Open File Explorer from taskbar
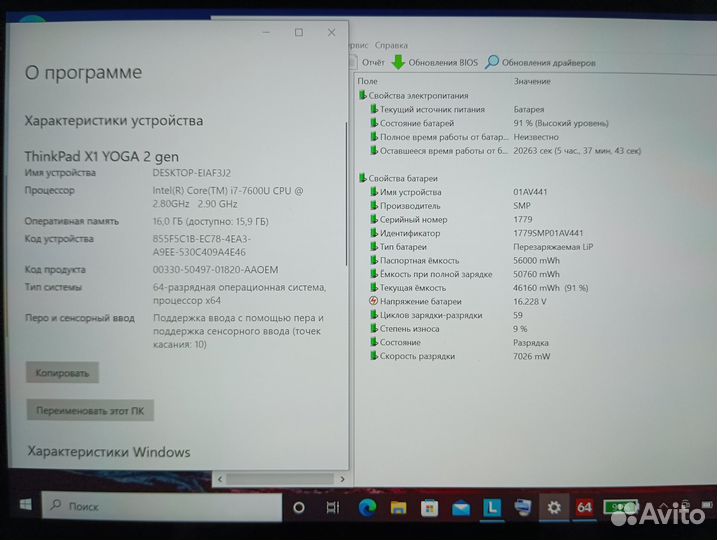This screenshot has width=717, height=540. 398,508
